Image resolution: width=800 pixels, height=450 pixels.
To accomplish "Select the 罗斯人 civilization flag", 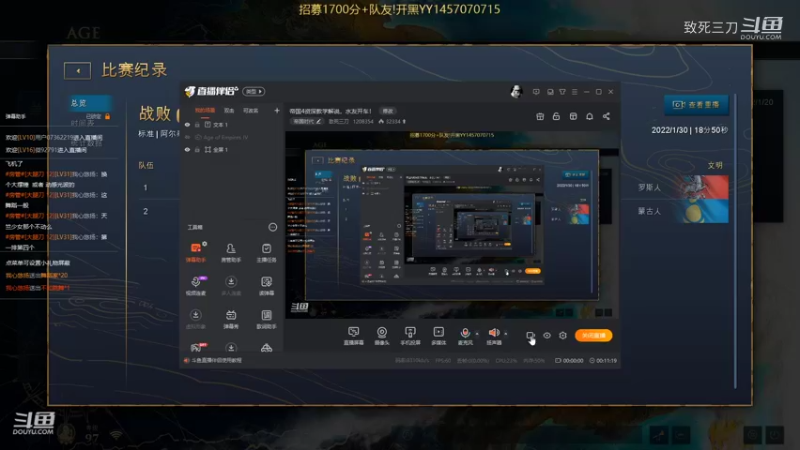I will coord(704,187).
